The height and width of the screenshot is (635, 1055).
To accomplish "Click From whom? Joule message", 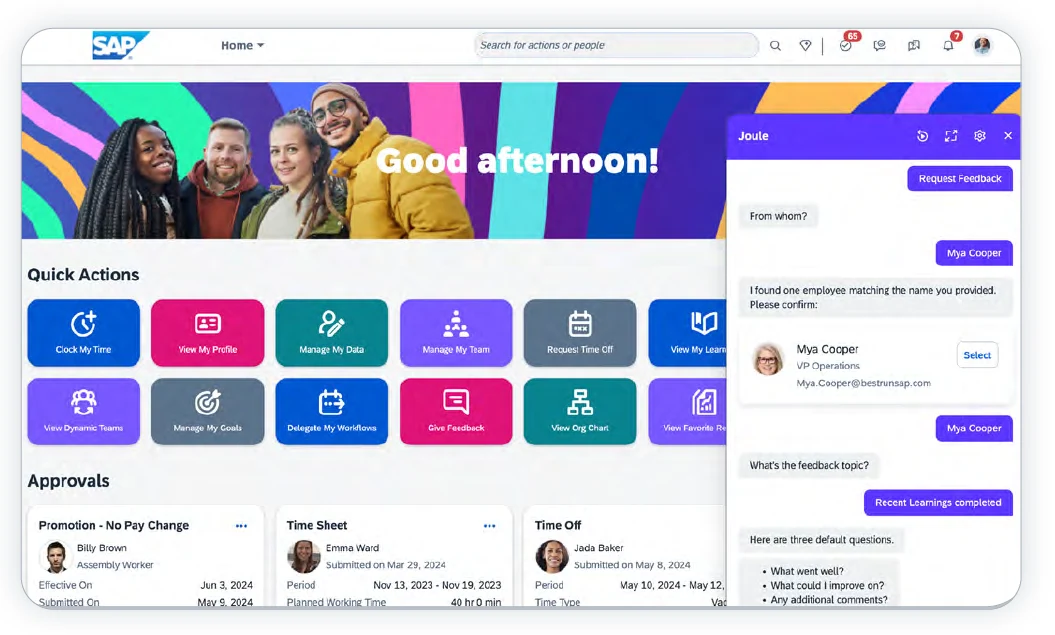I will pyautogui.click(x=778, y=216).
